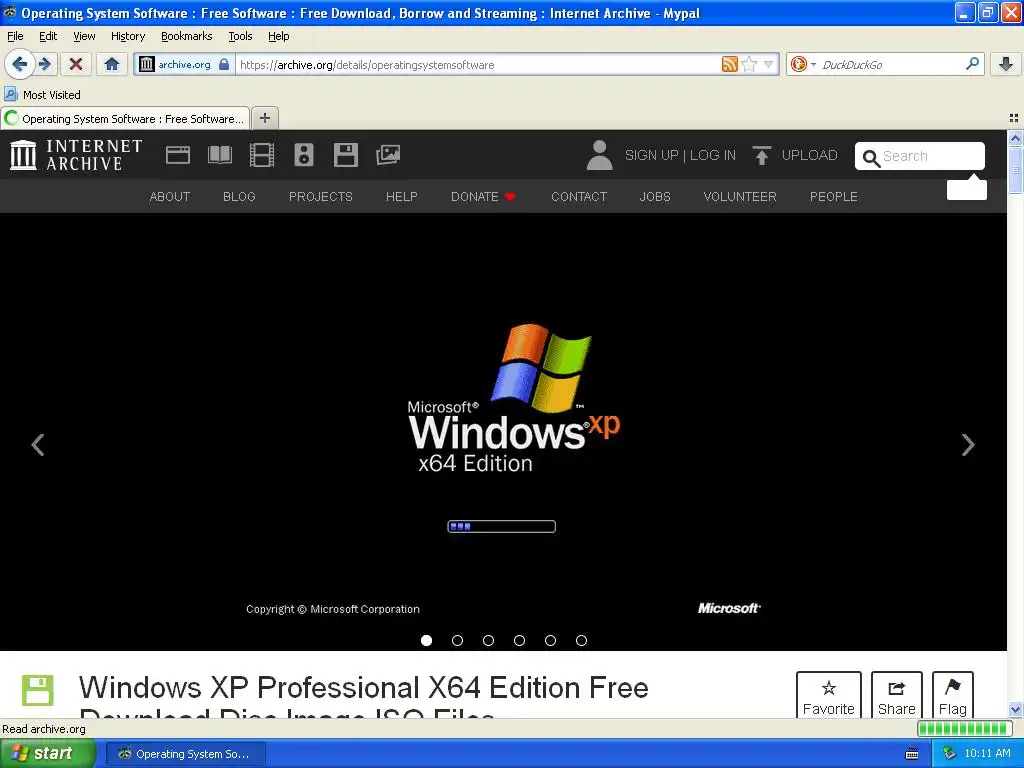Open the Tools menu
This screenshot has height=768, width=1024.
point(240,36)
